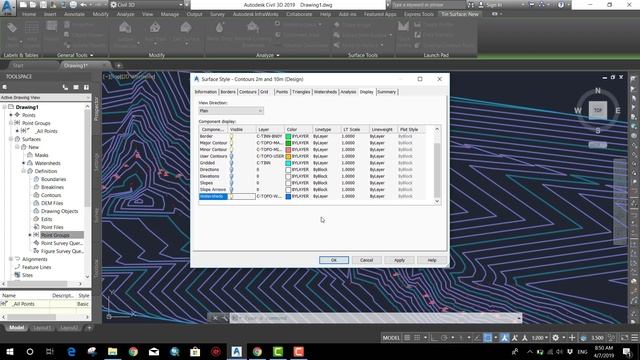
Task: Open new drawing tab plus button
Action: click(118, 65)
